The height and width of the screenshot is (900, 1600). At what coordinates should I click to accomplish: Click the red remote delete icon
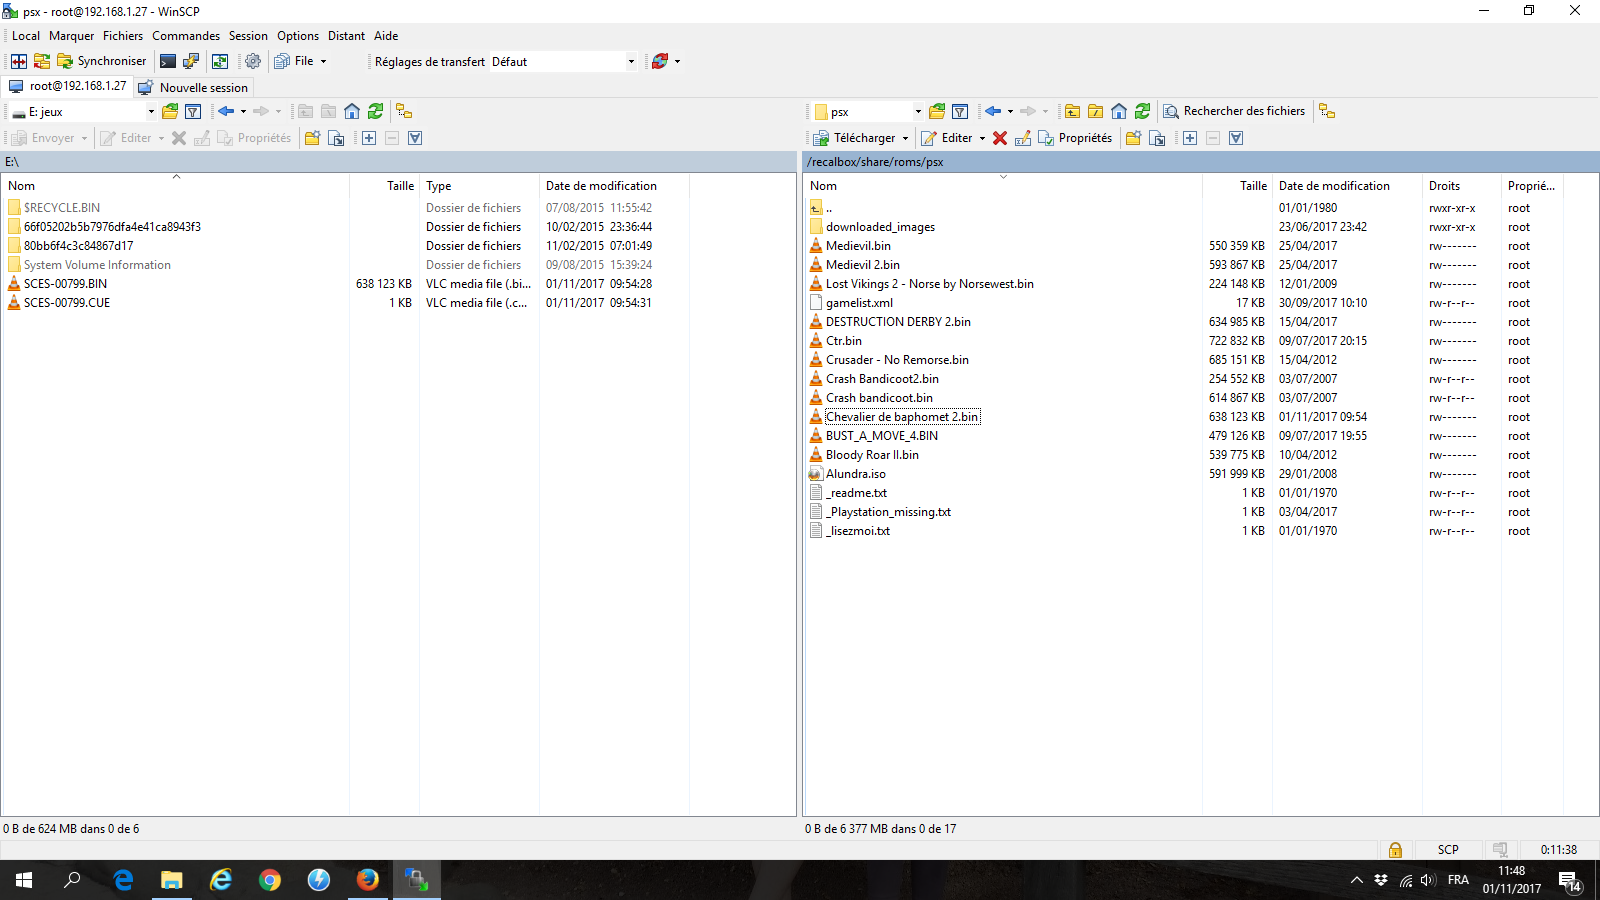(x=1000, y=138)
